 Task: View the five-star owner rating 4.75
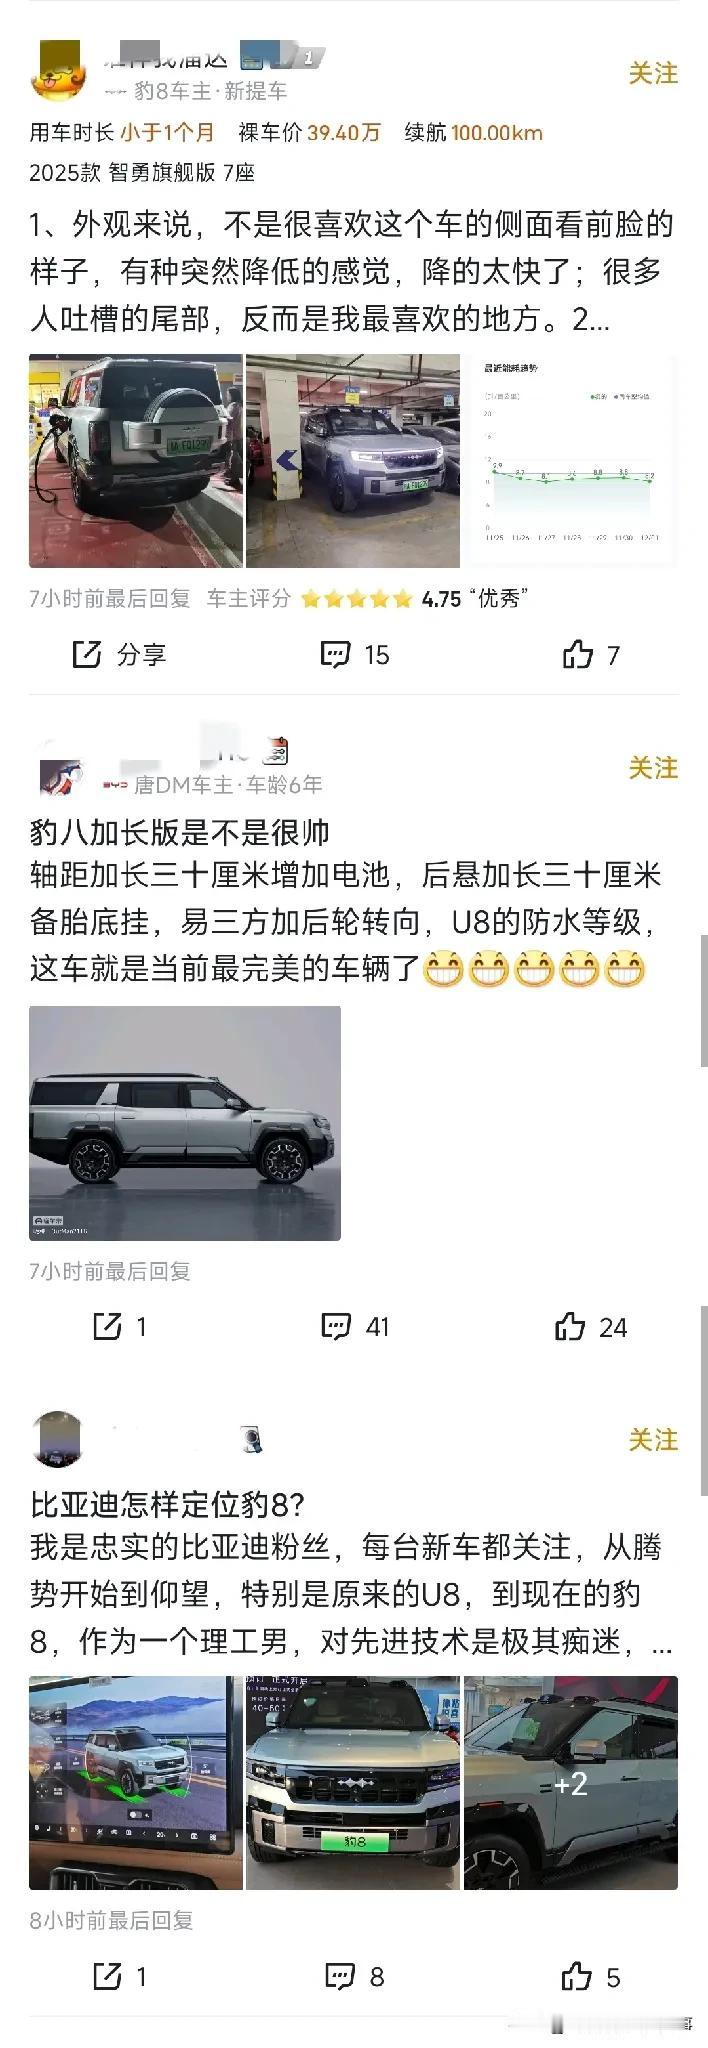coord(414,599)
